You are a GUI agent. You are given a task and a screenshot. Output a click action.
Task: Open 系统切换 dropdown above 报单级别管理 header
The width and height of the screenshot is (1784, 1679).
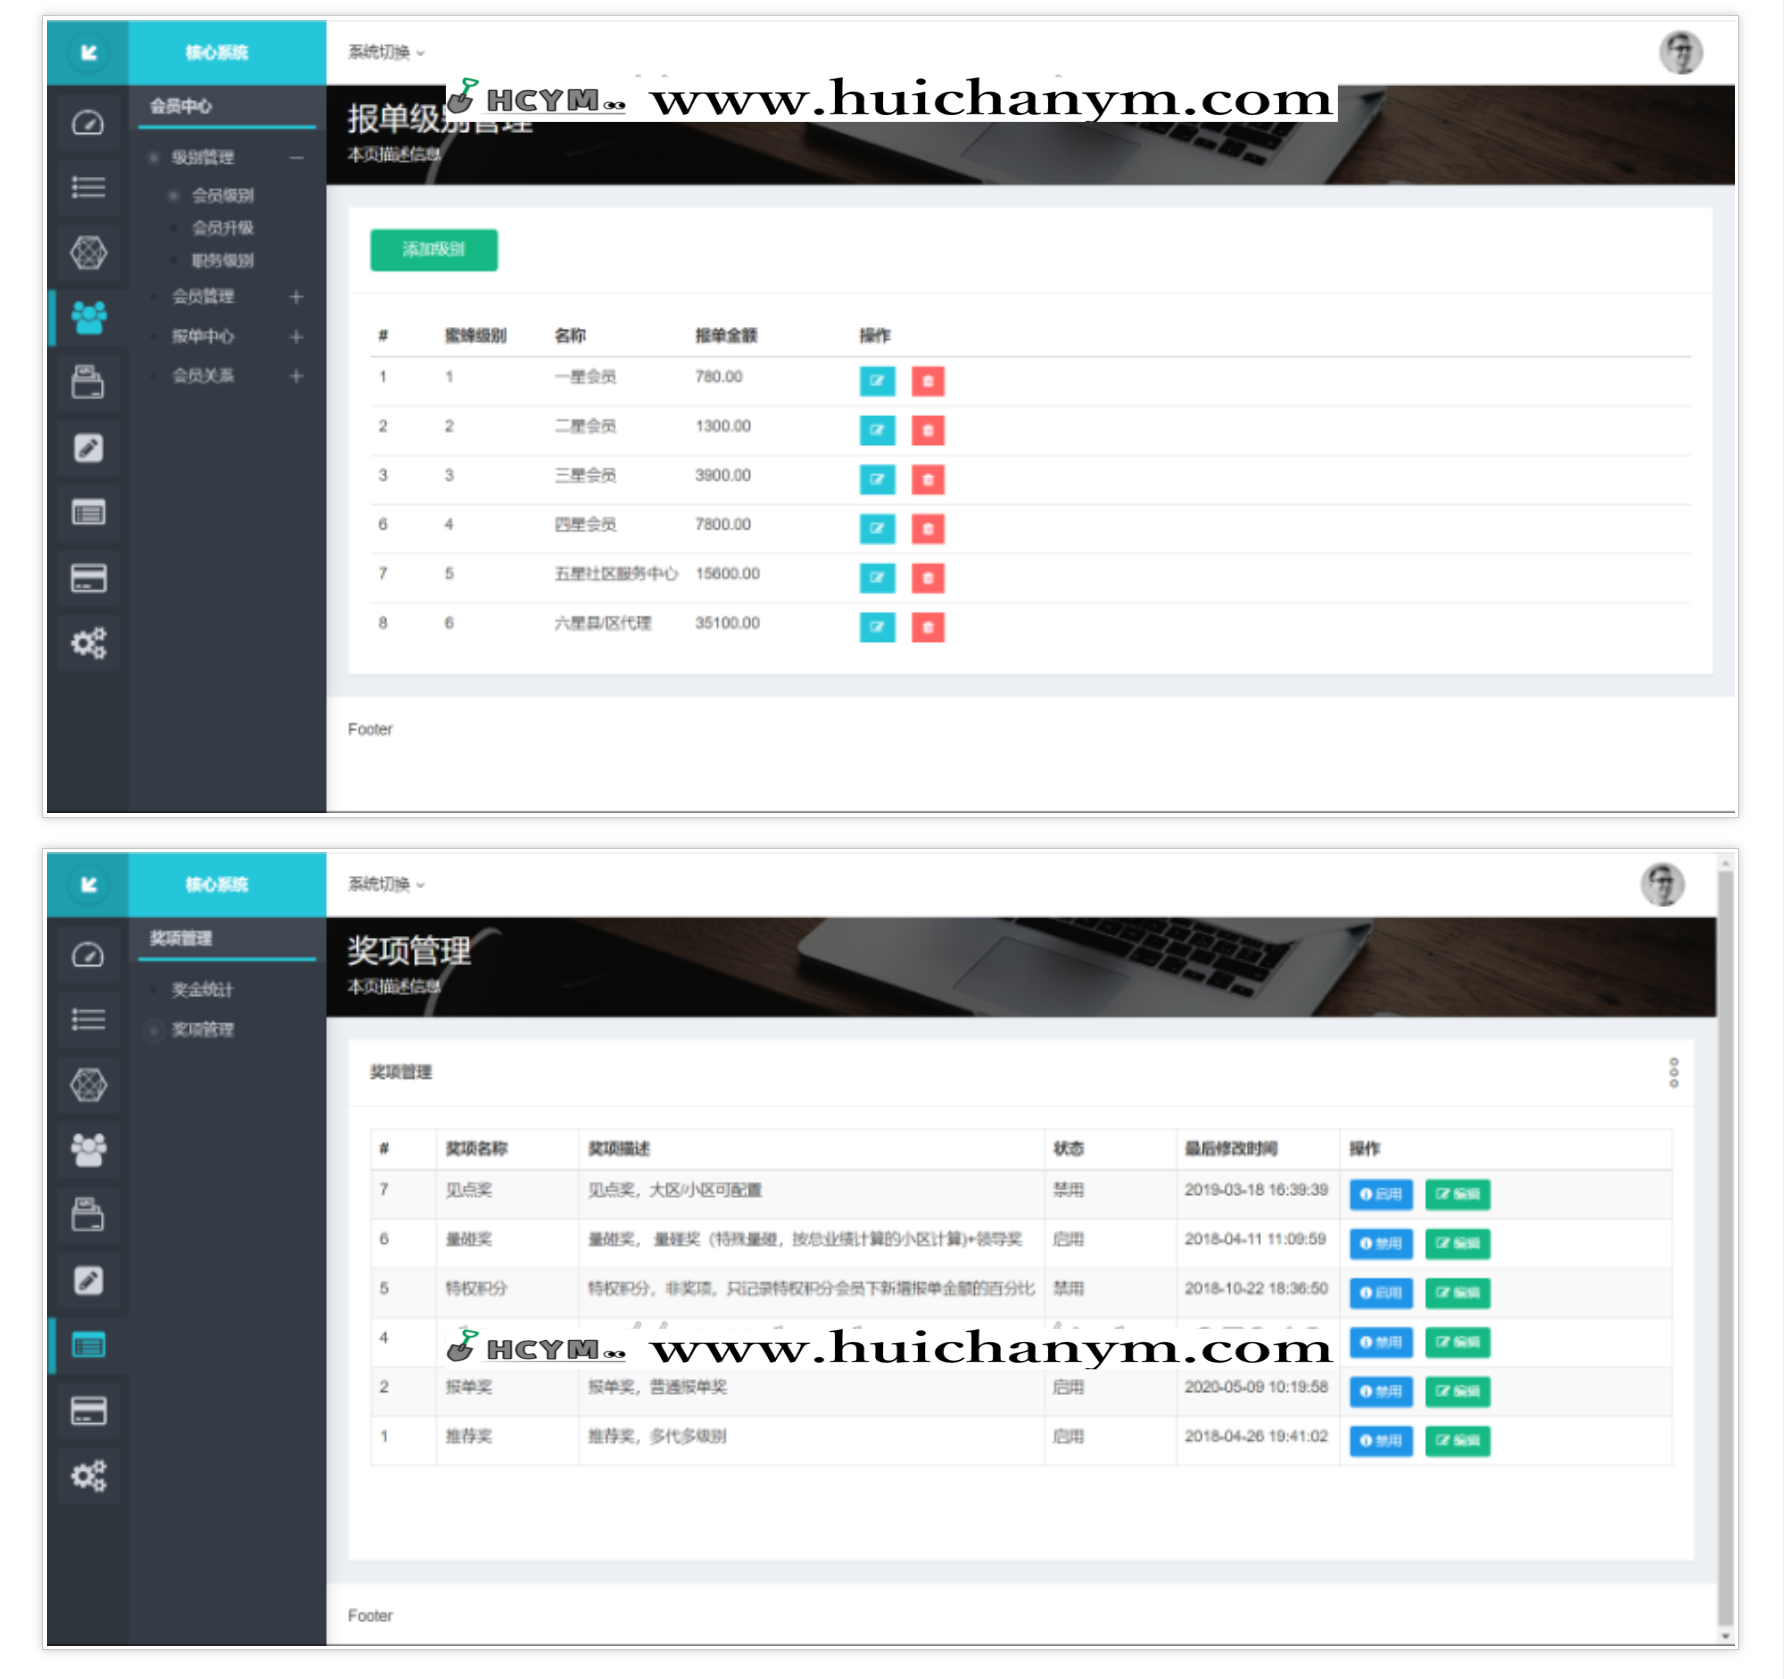(x=386, y=52)
